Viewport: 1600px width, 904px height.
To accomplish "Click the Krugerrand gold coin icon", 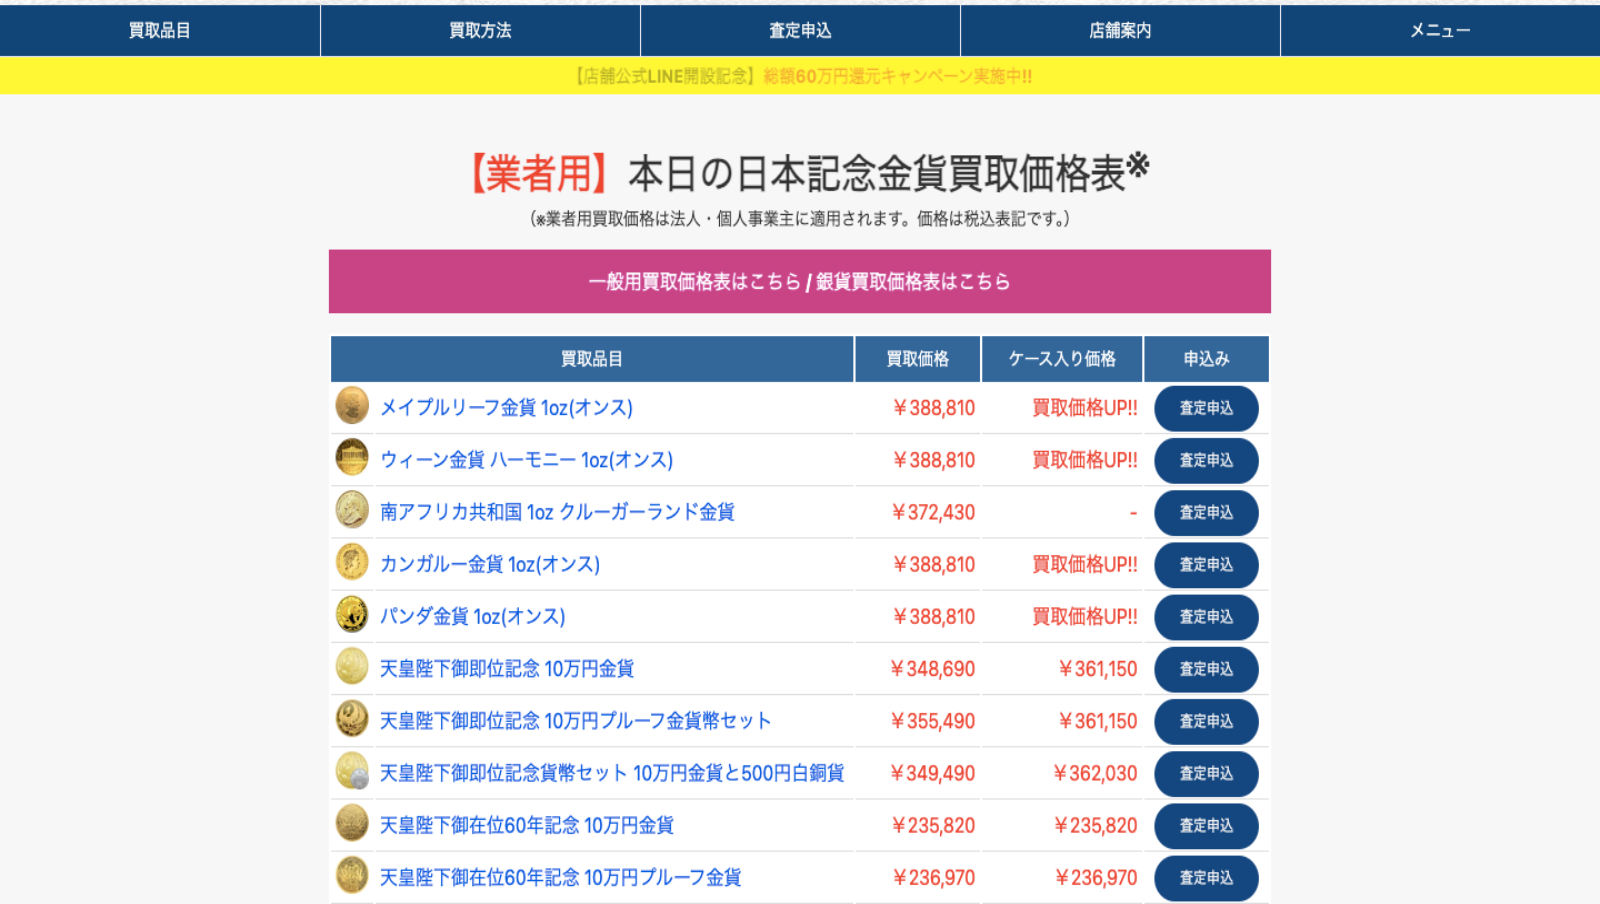I will pyautogui.click(x=352, y=510).
